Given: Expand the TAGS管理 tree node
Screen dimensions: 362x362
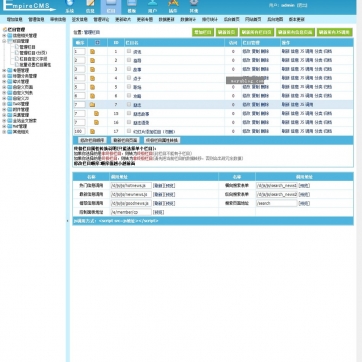Looking at the screenshot, I should point(4,104).
